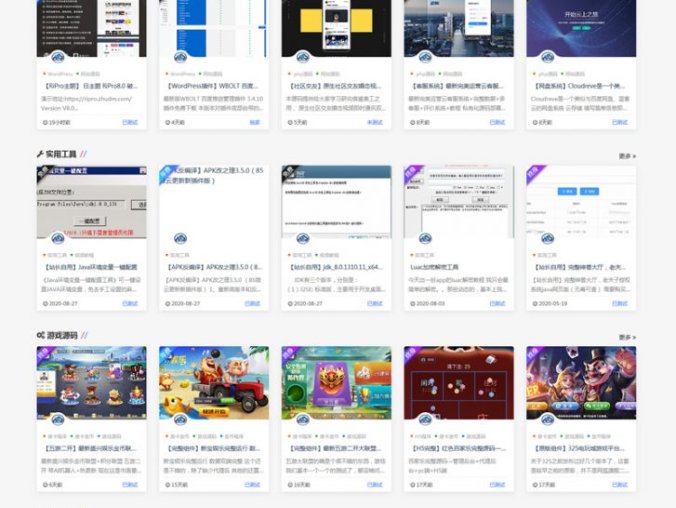The width and height of the screenshot is (676, 508).
Task: Open the Luac tool screenshot thumbnail
Action: 459,202
